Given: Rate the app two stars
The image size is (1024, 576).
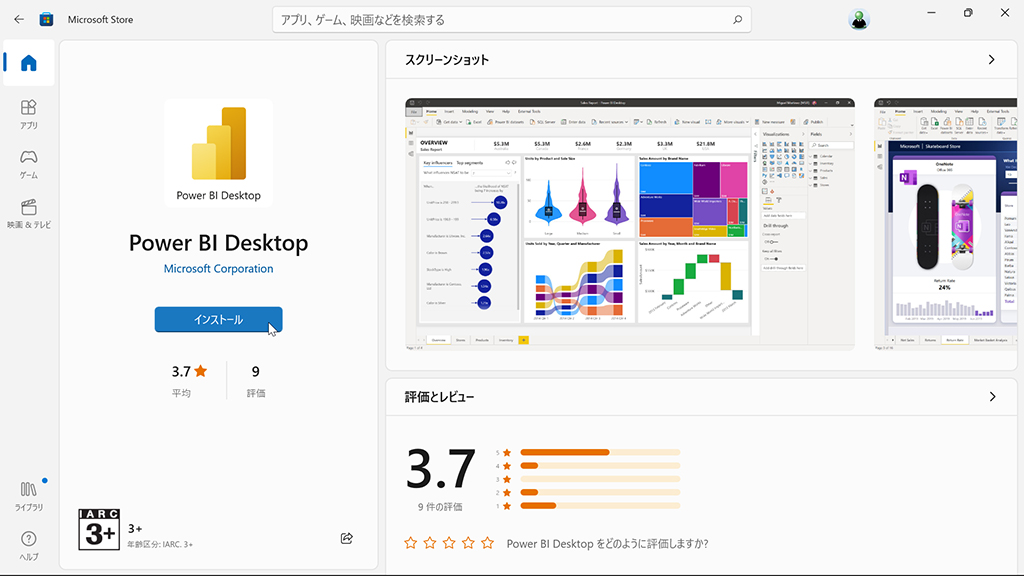Looking at the screenshot, I should [x=430, y=543].
